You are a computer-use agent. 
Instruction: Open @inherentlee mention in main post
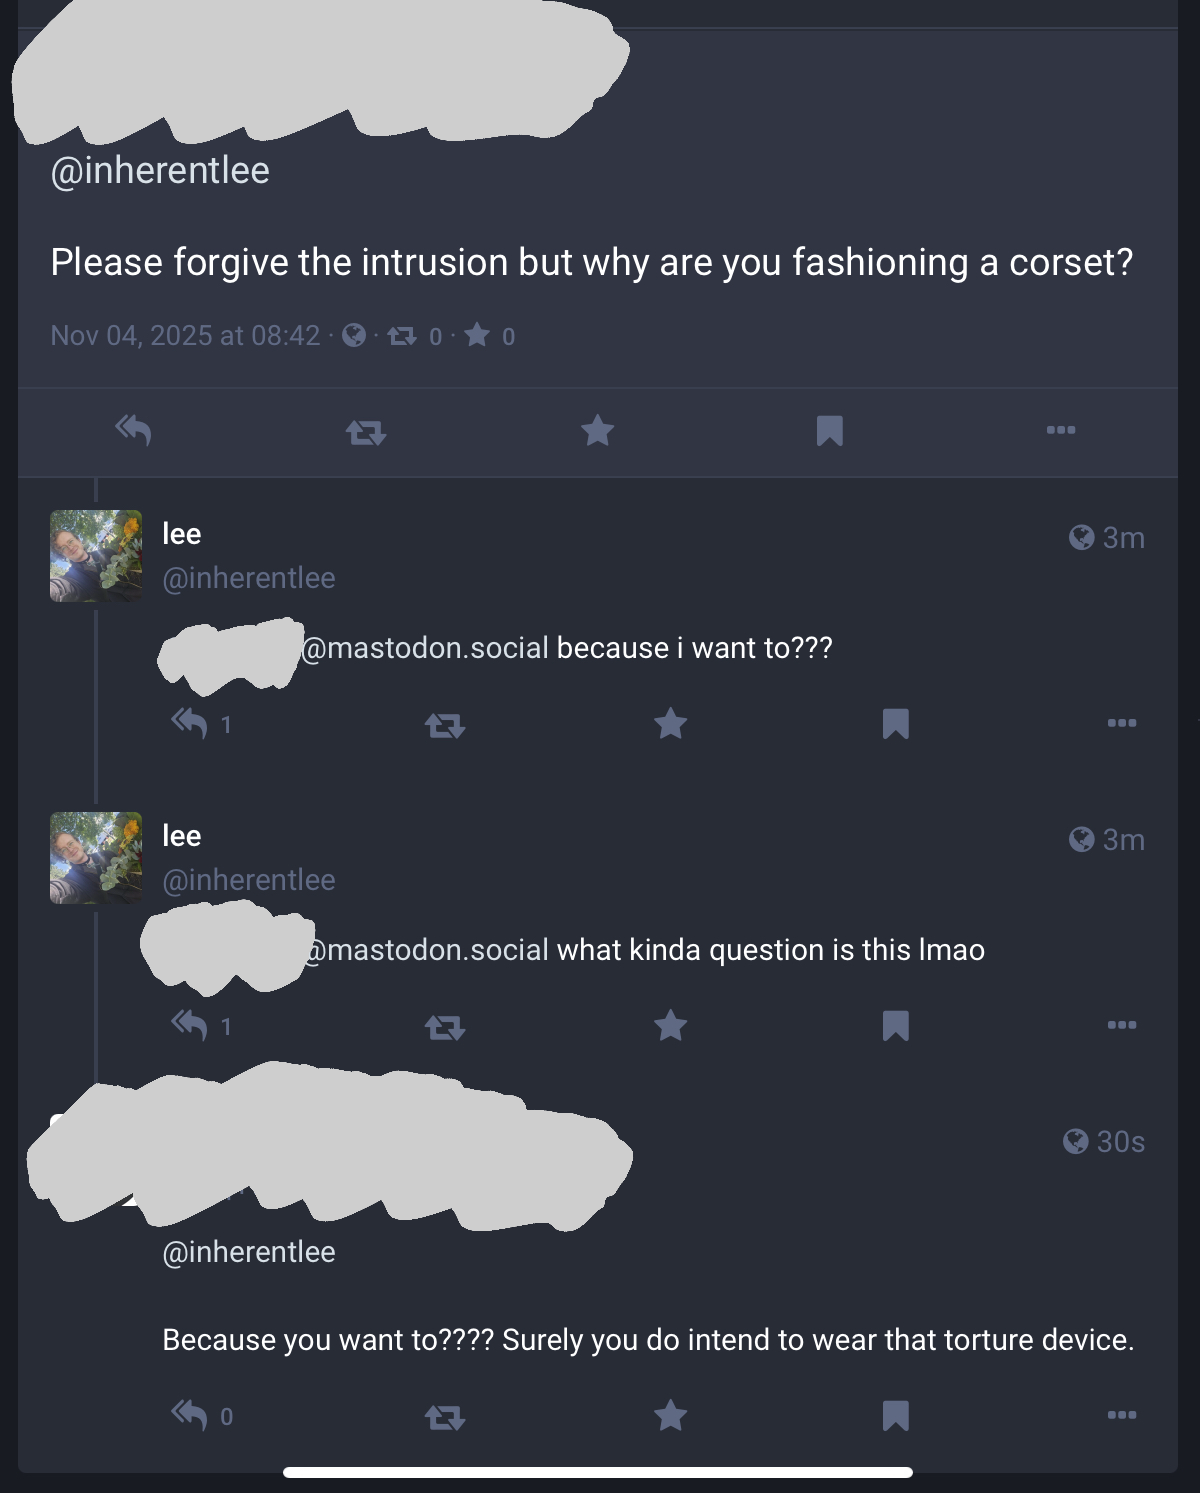[x=160, y=171]
